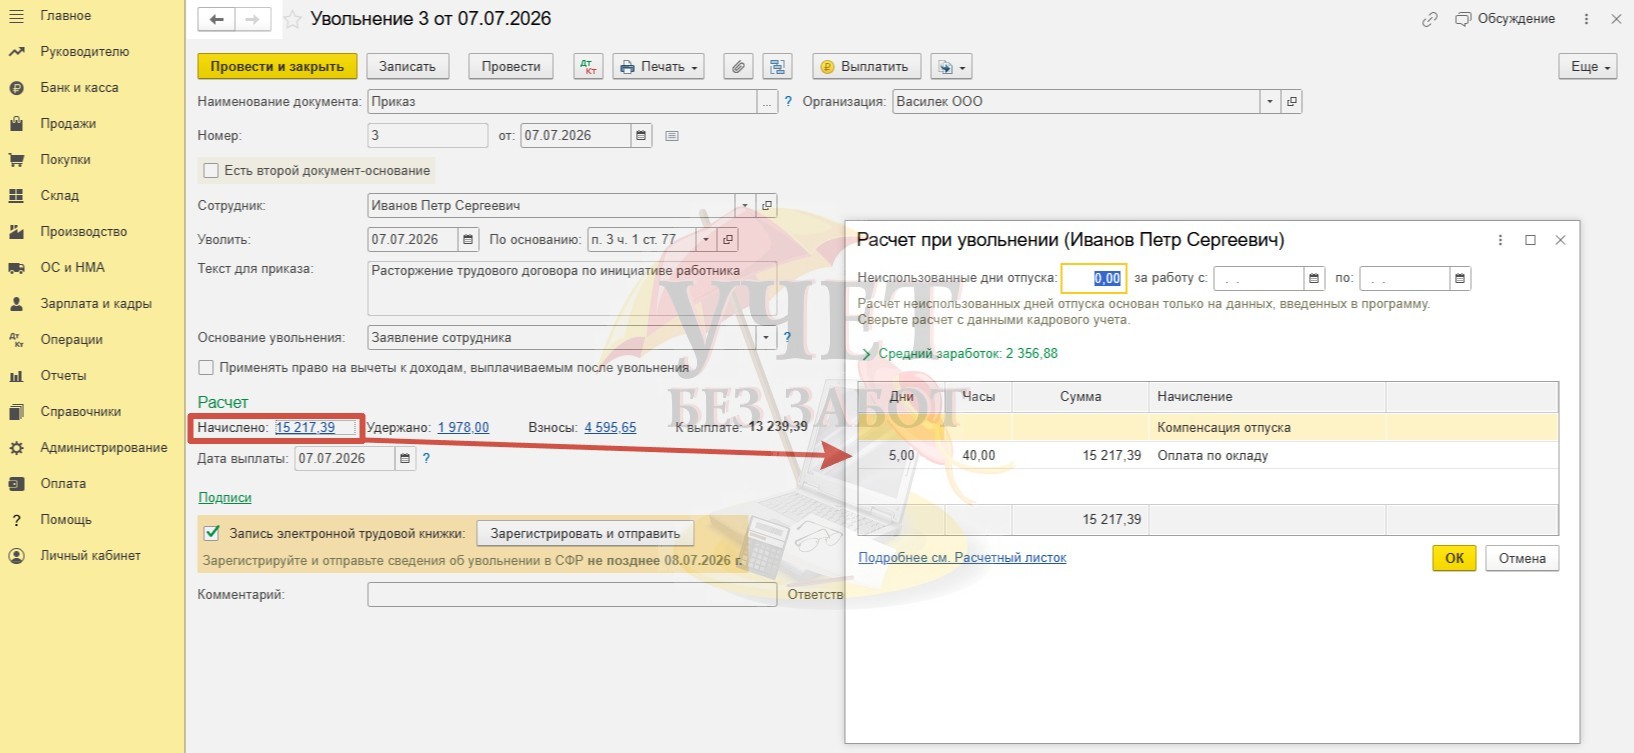This screenshot has height=753, width=1634.
Task: Open Подробнее см. Расчетный листок link
Action: coord(962,558)
